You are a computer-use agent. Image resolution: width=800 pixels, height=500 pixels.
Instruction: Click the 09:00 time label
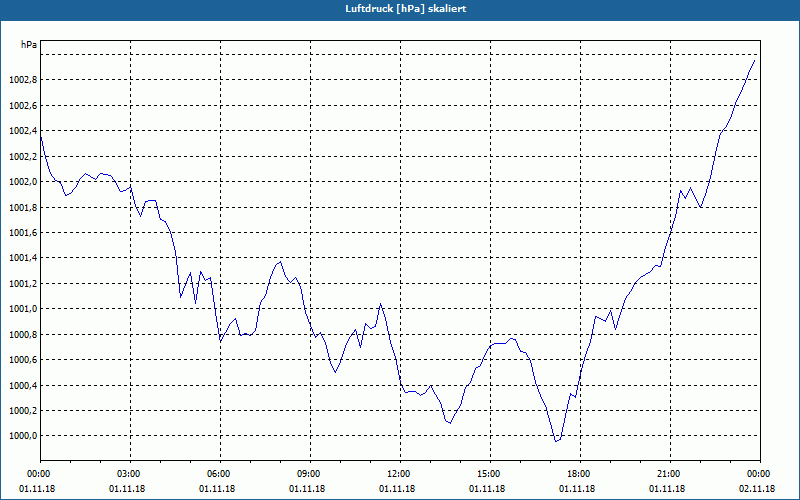point(310,474)
